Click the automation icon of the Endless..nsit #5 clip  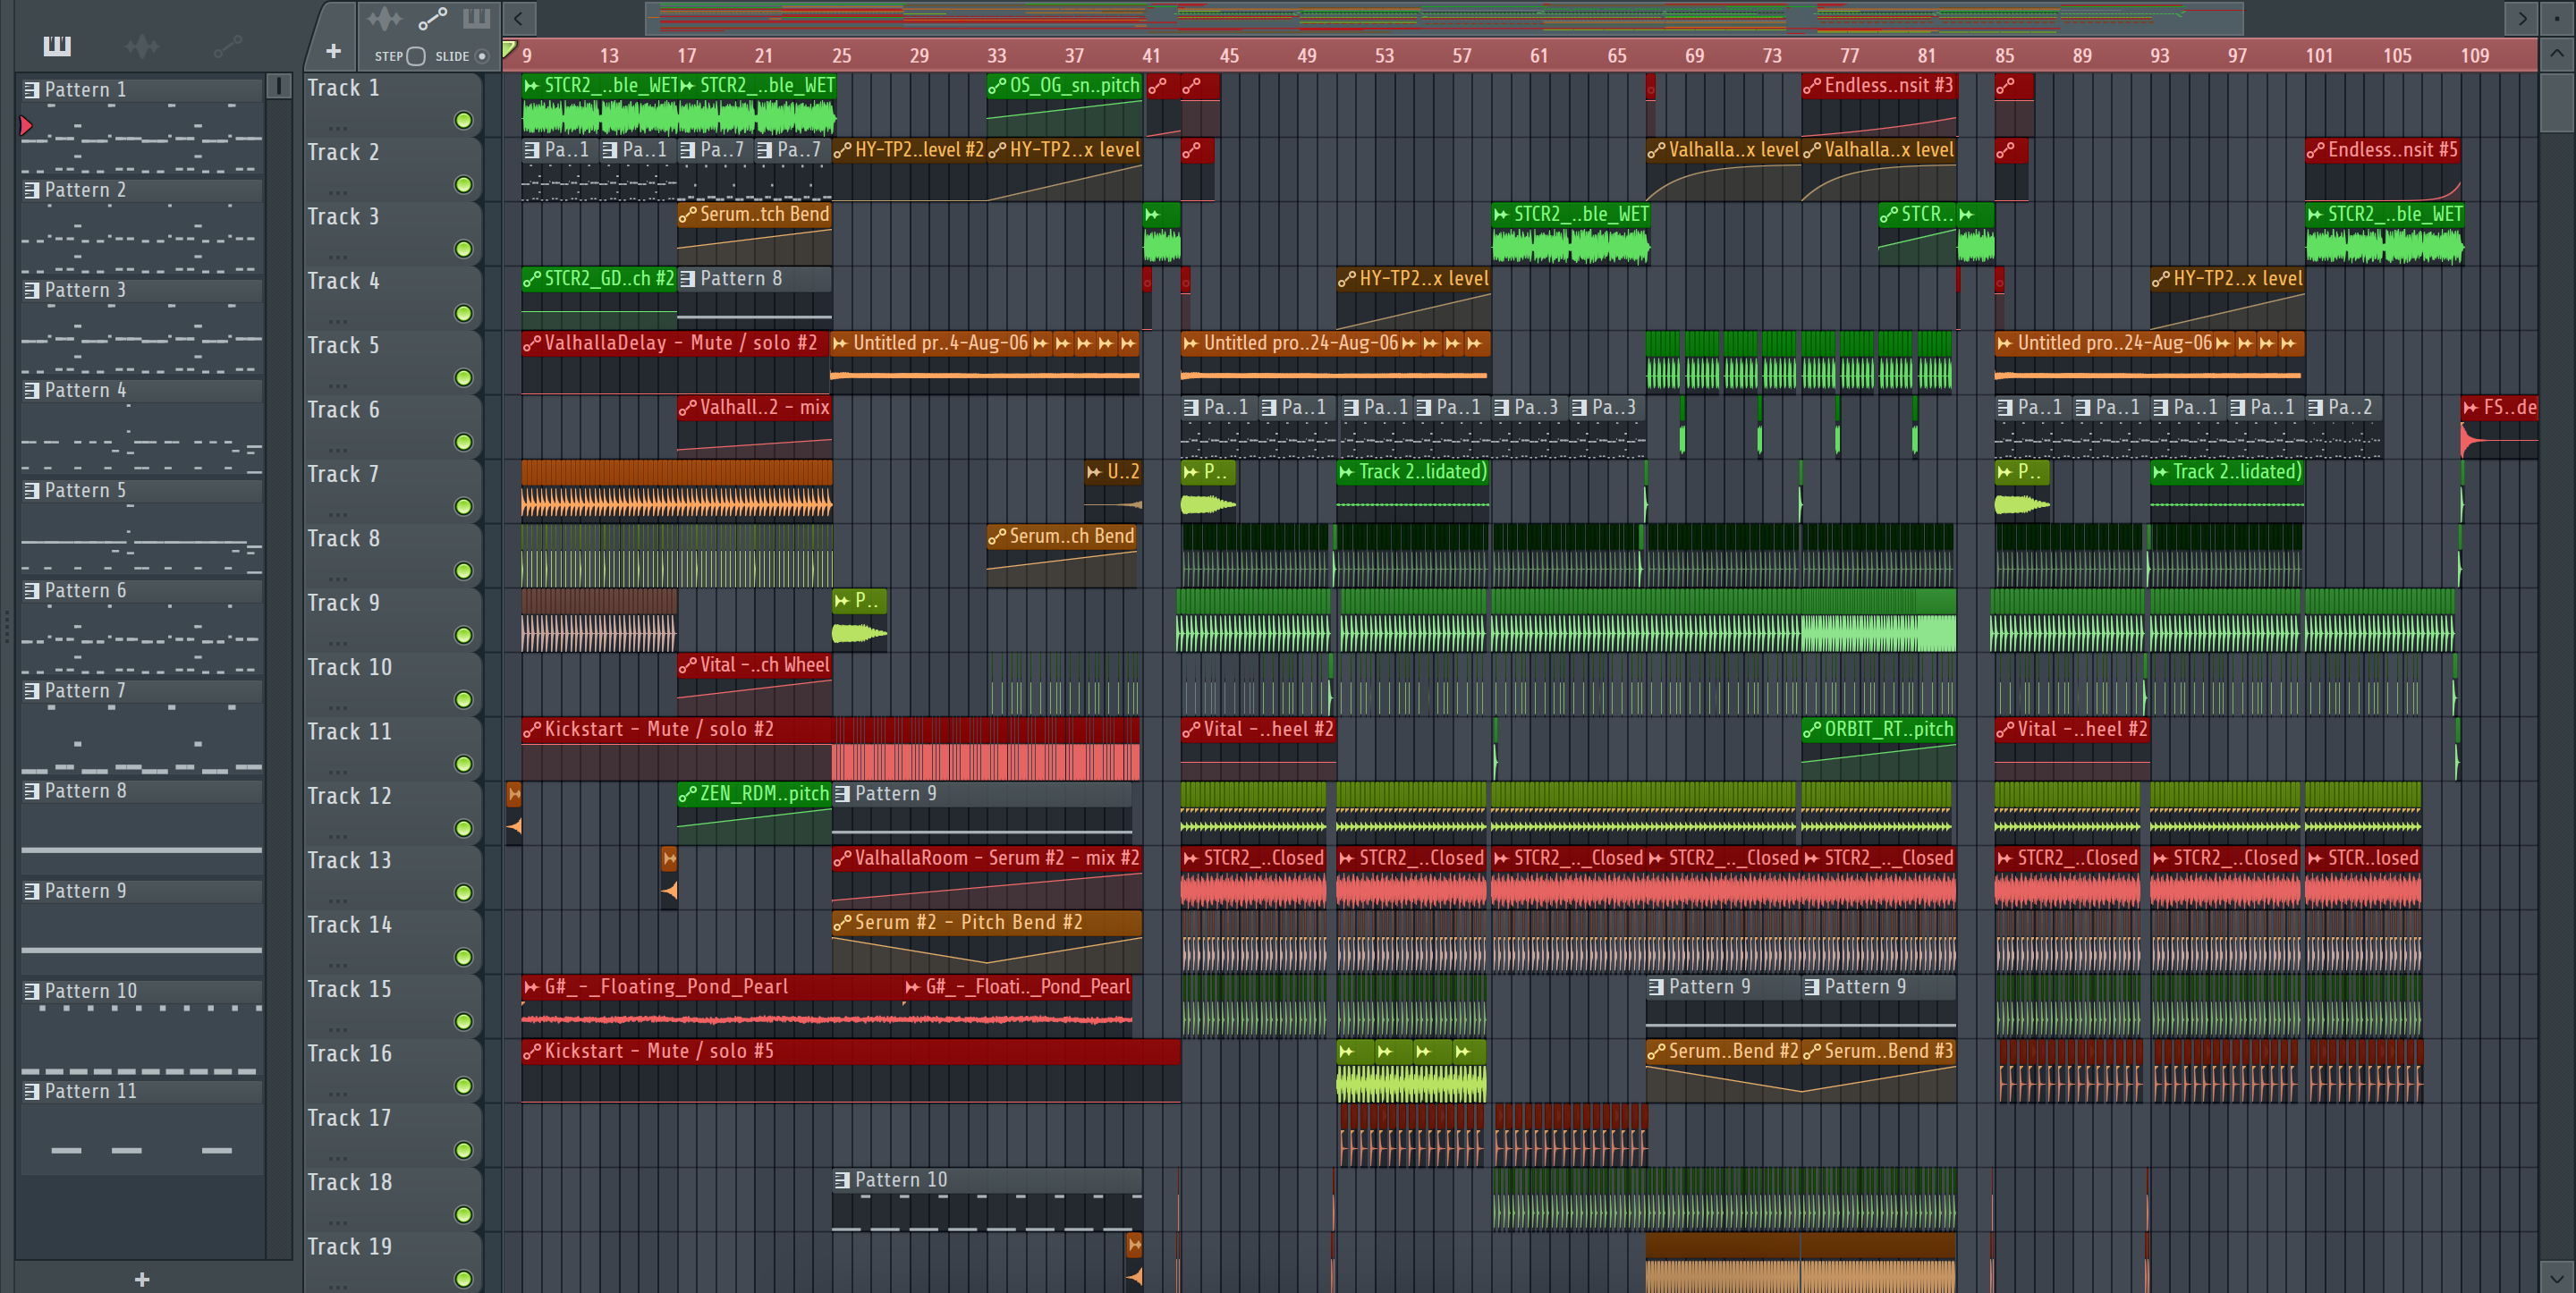click(x=2316, y=151)
